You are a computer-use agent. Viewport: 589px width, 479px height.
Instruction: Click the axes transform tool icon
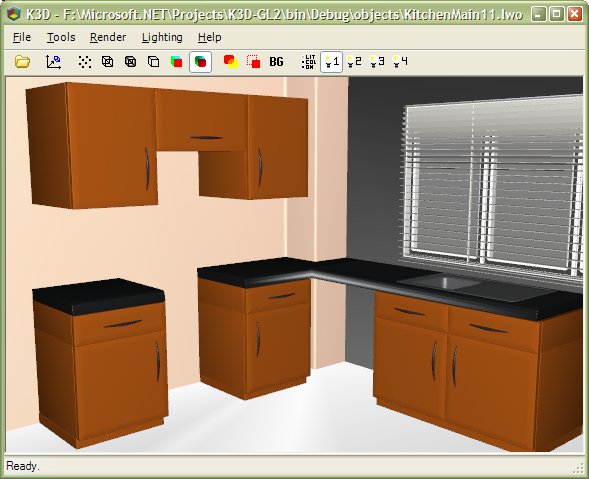pos(53,62)
